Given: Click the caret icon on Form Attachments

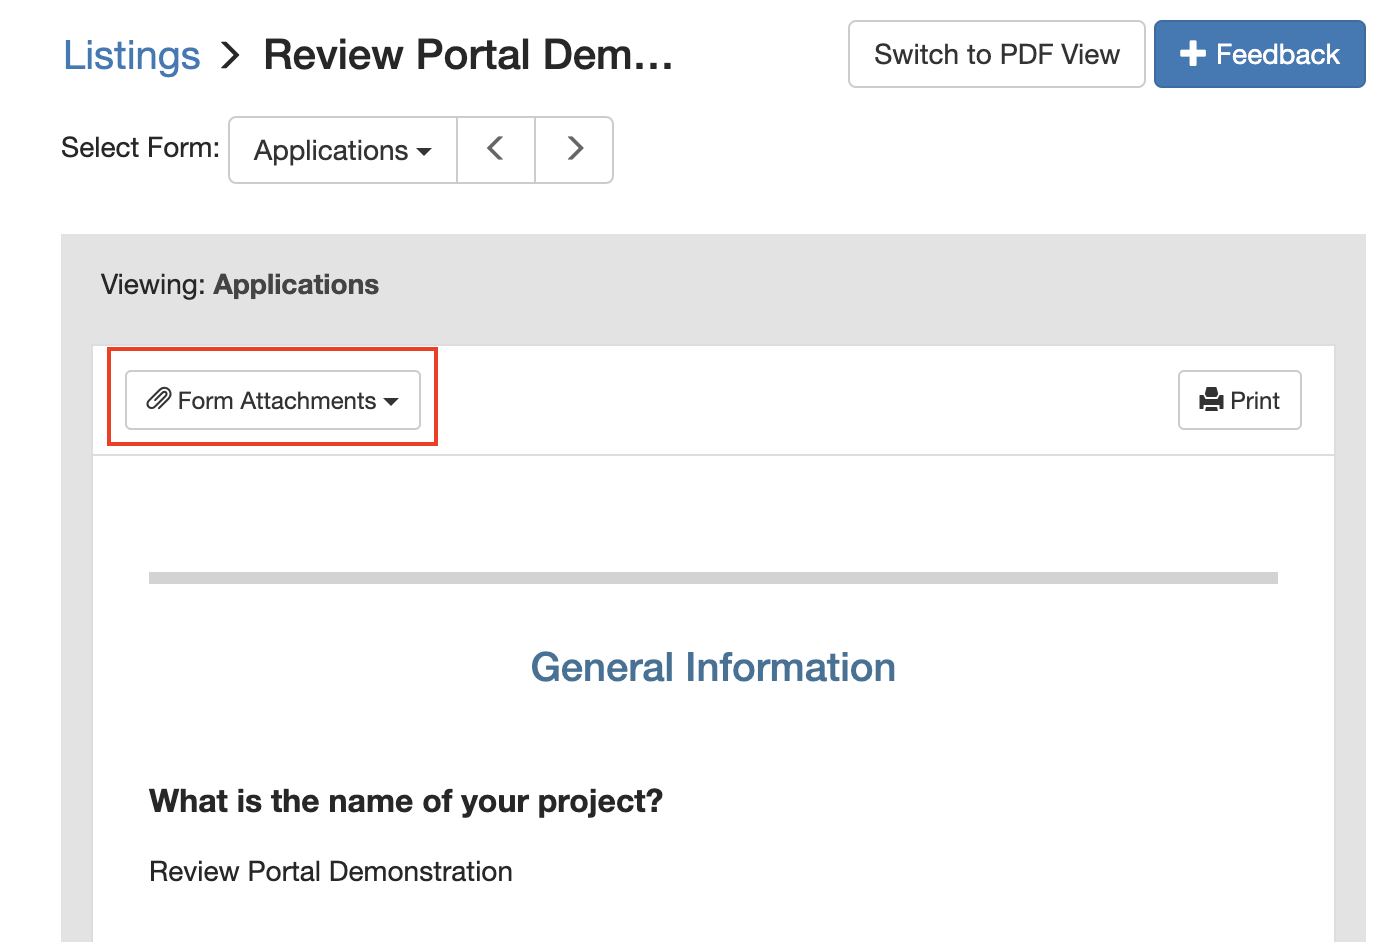Looking at the screenshot, I should pos(391,402).
